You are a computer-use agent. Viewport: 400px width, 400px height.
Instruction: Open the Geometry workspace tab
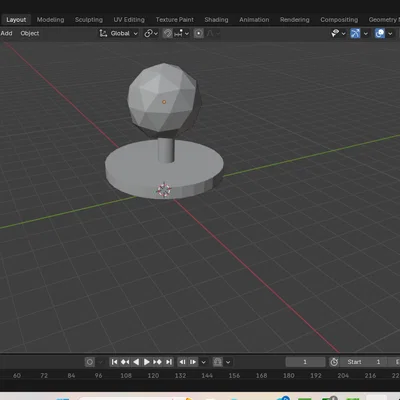pos(383,20)
